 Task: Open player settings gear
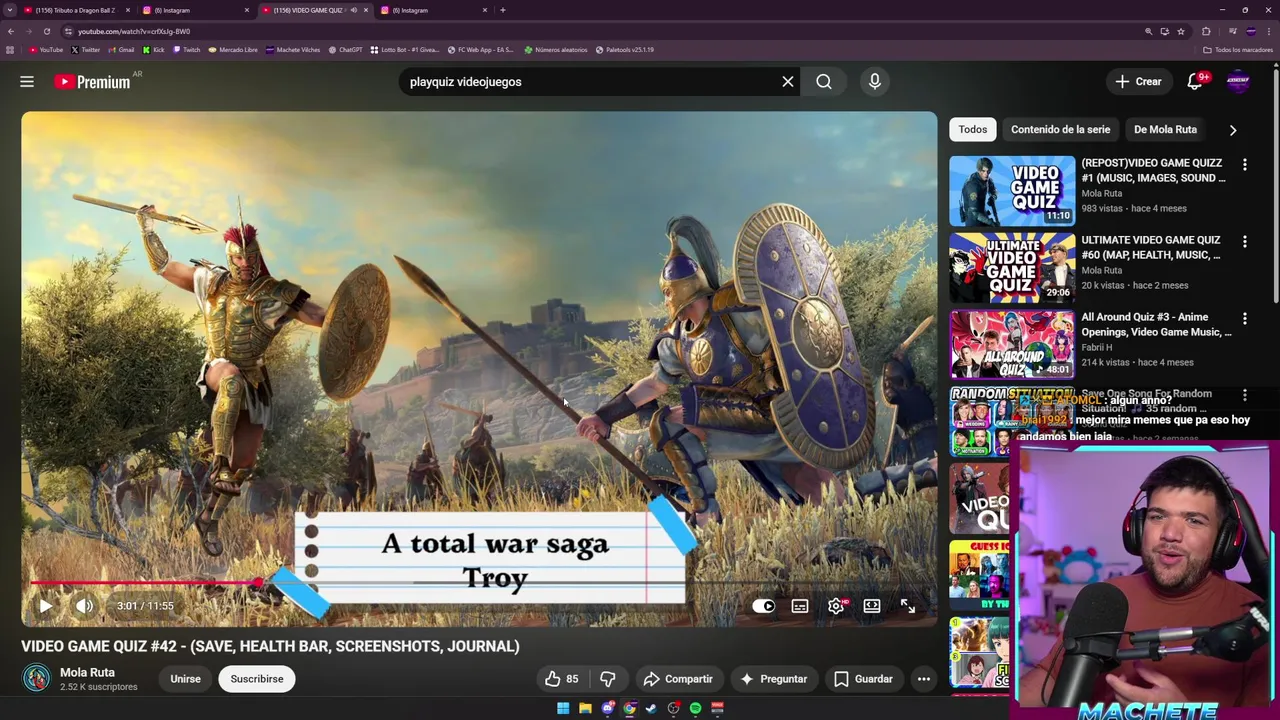point(836,606)
